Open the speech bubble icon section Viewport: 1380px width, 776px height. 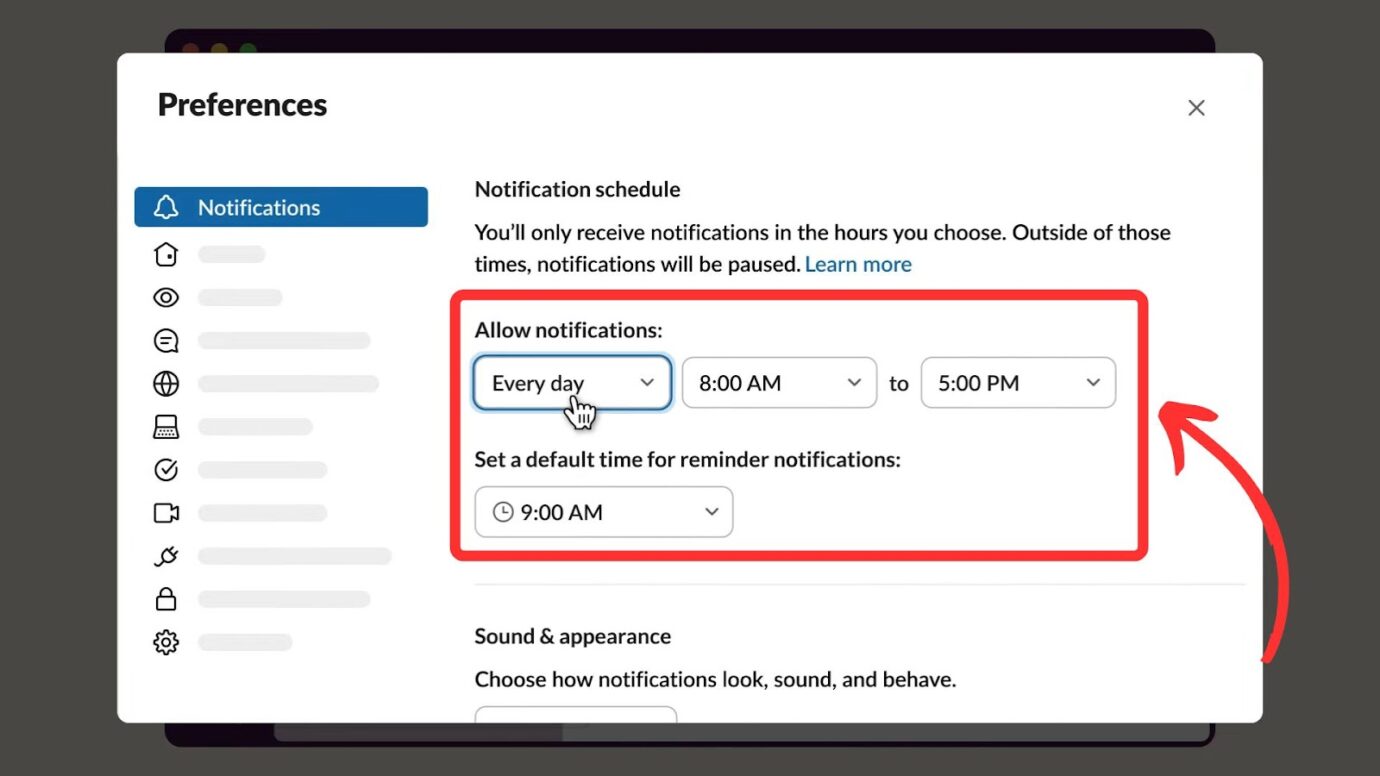pos(166,341)
